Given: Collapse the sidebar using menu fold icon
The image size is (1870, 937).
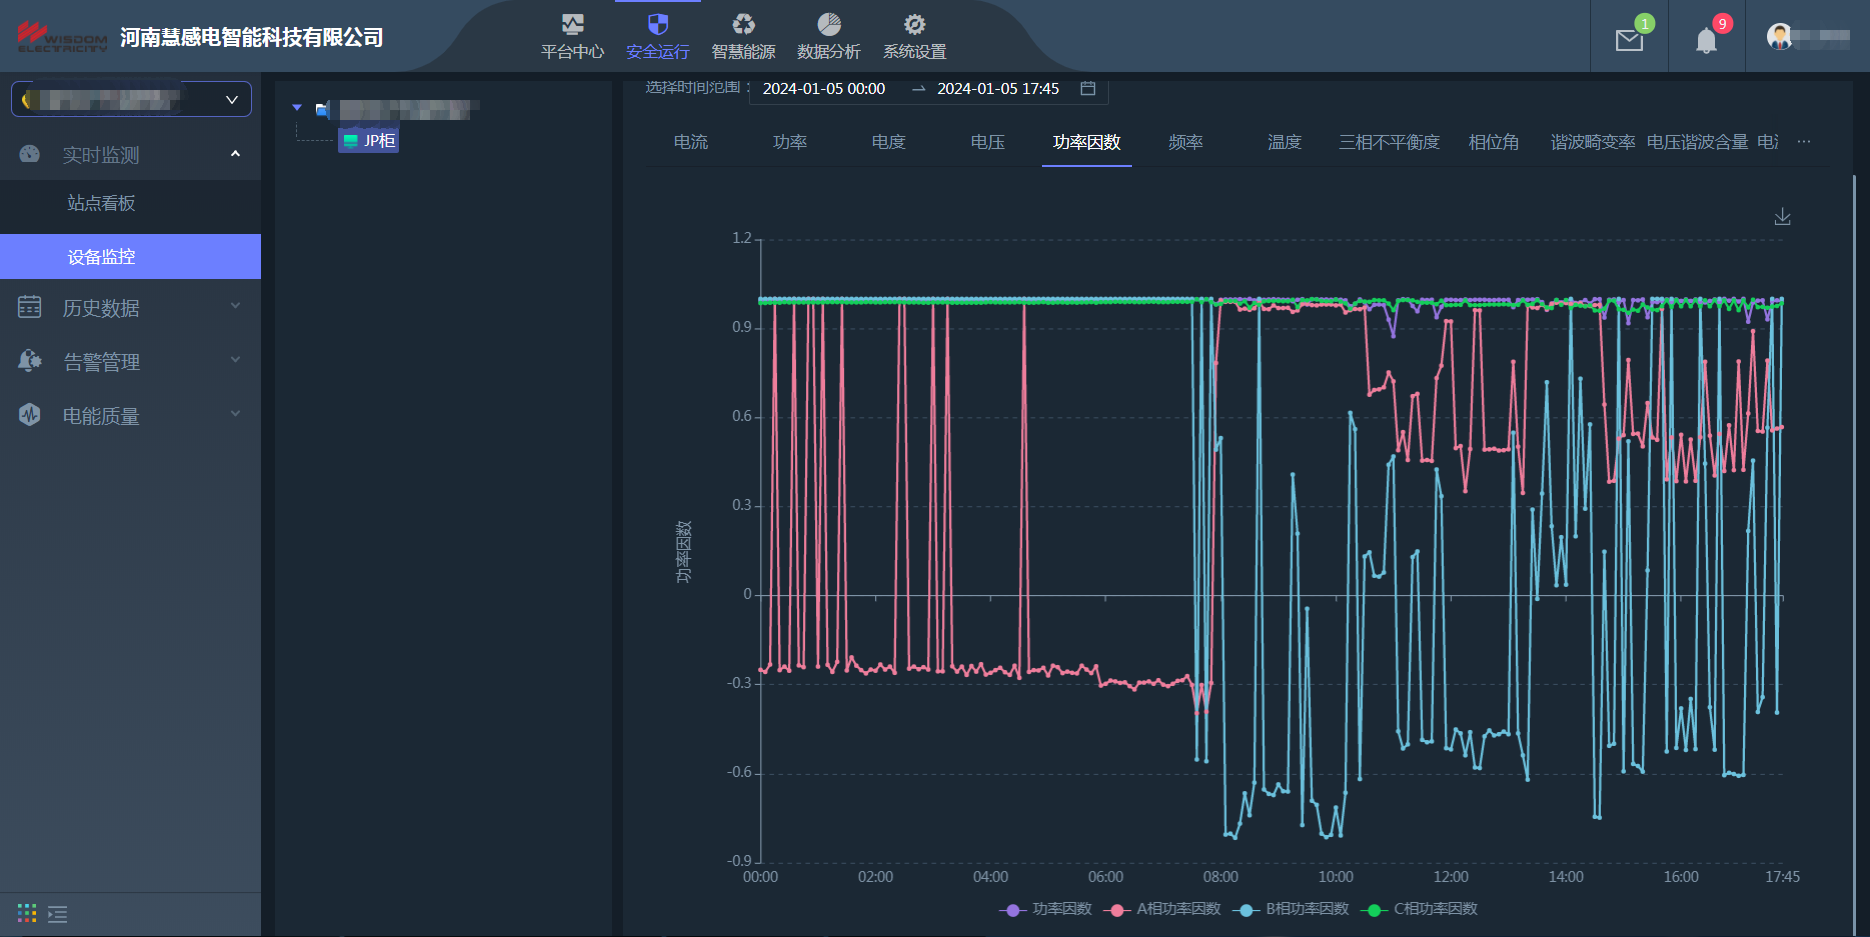Looking at the screenshot, I should tap(58, 914).
